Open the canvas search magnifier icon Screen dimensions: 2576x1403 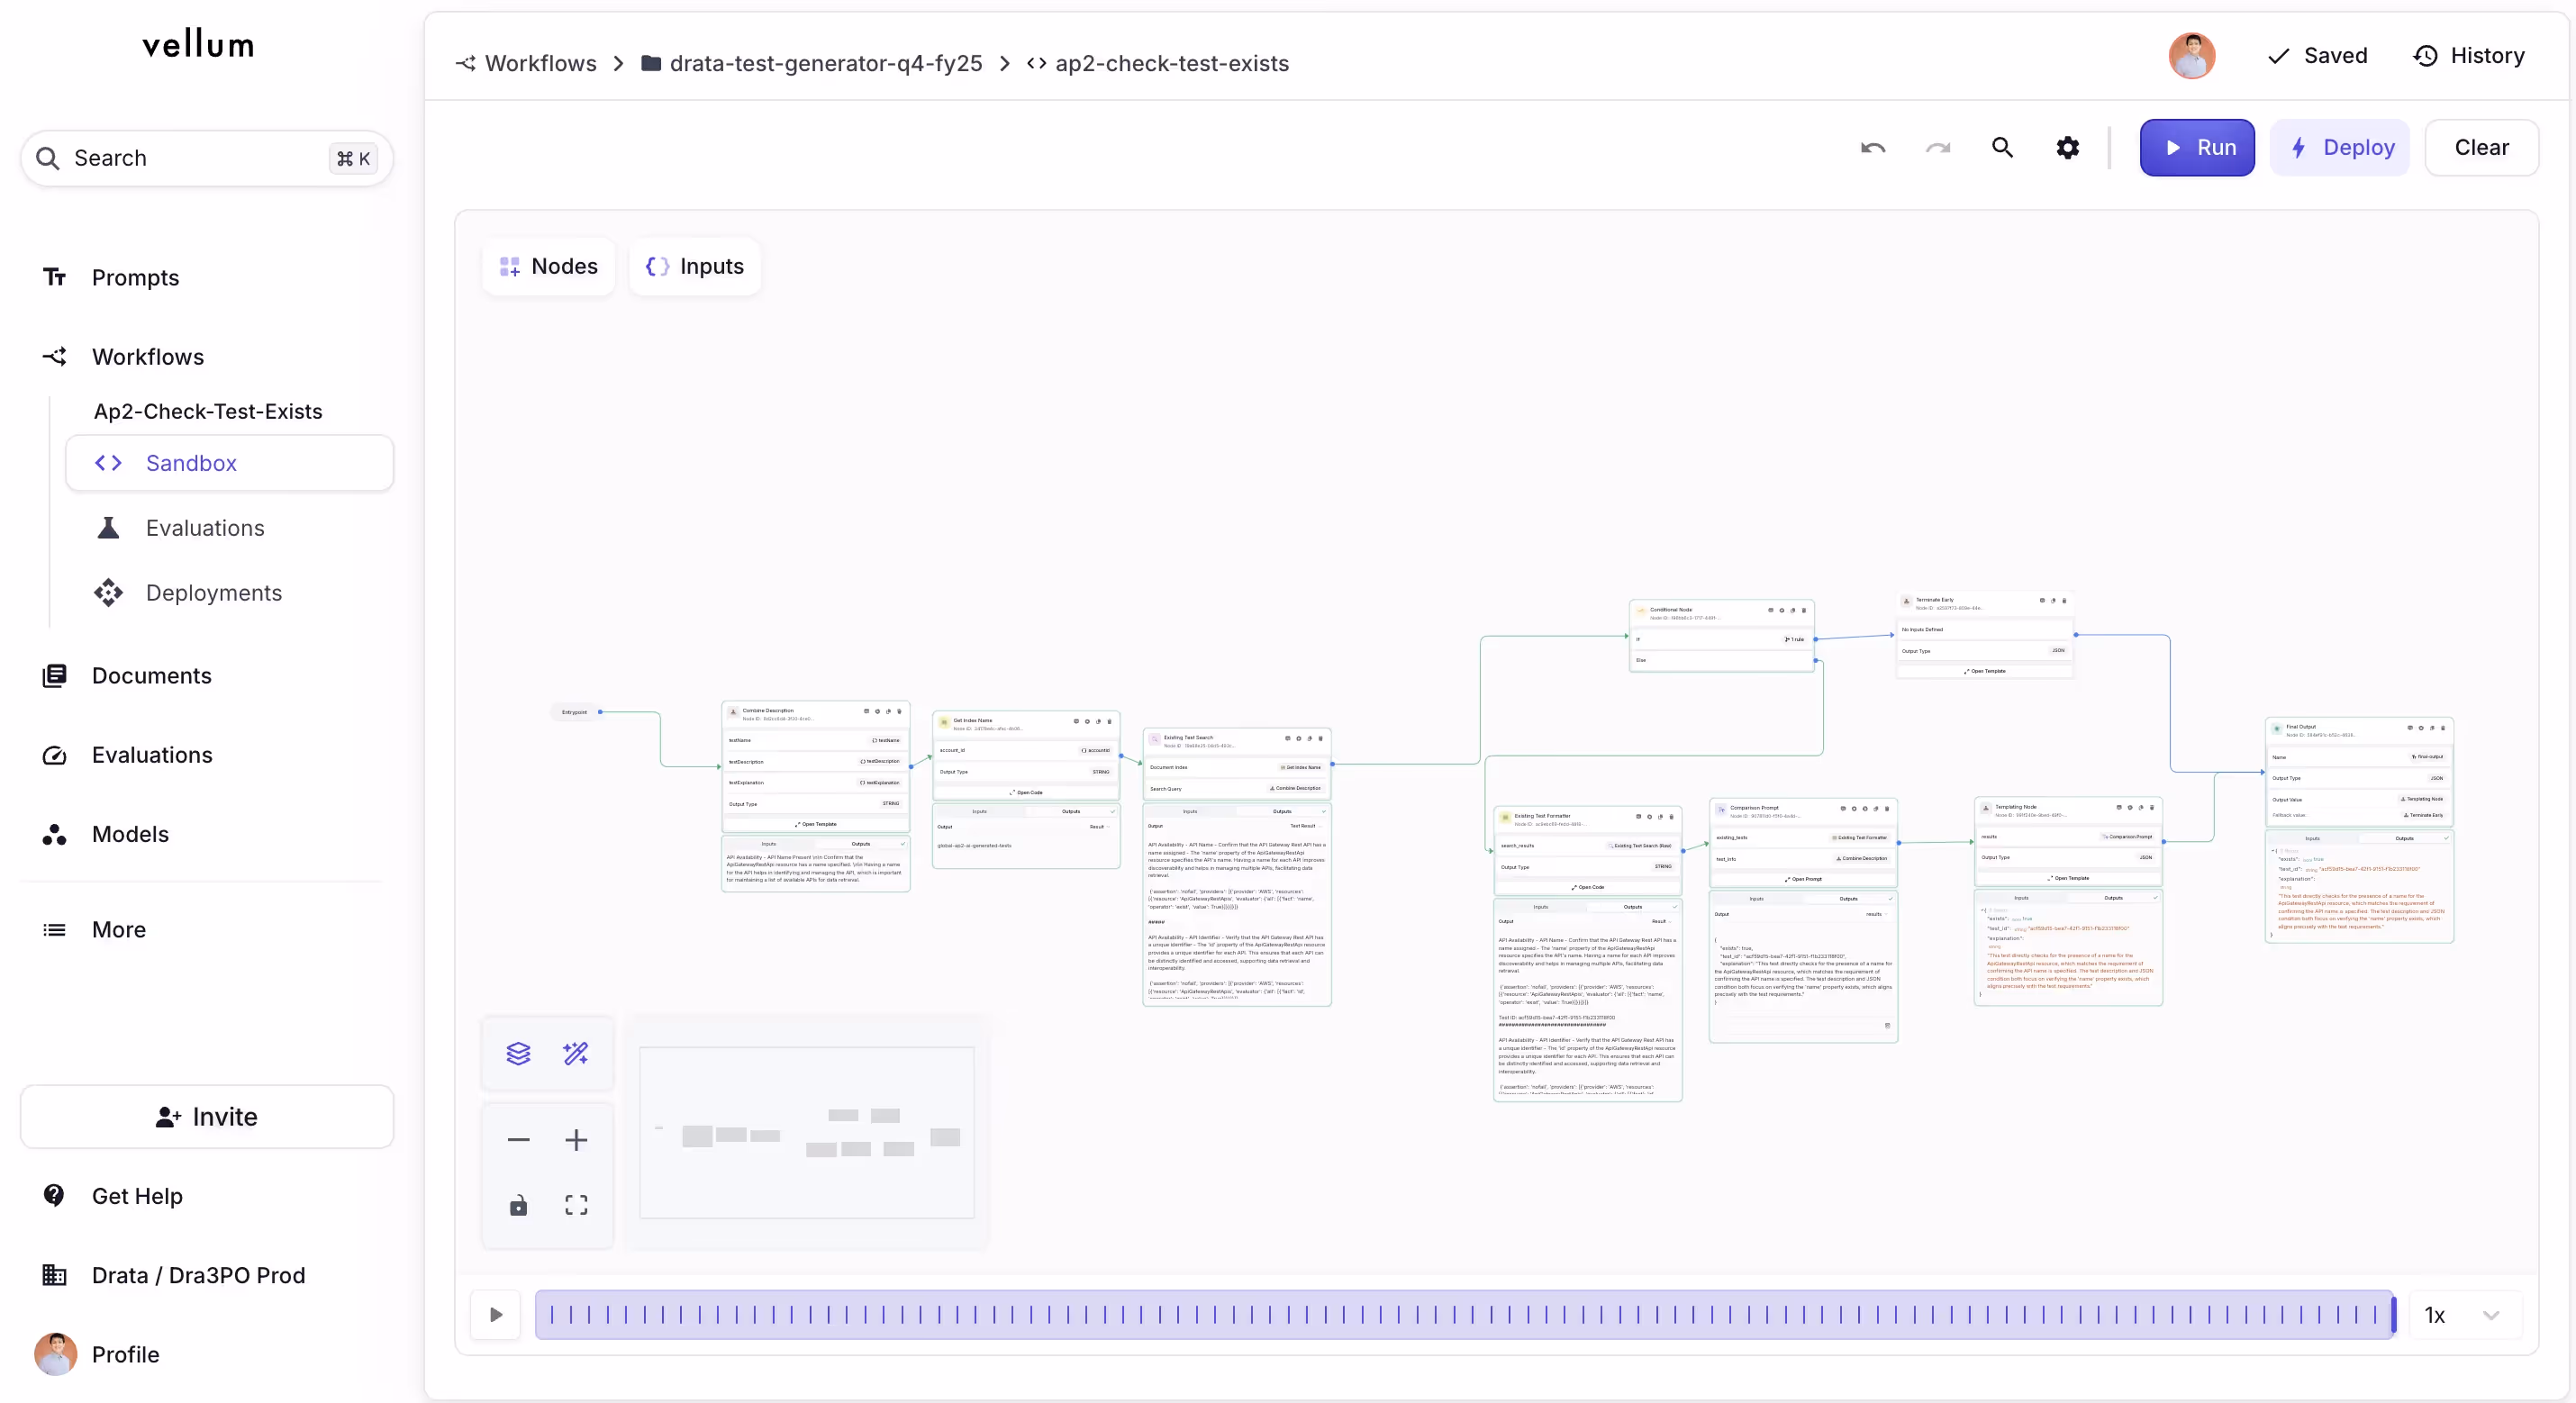(2002, 148)
